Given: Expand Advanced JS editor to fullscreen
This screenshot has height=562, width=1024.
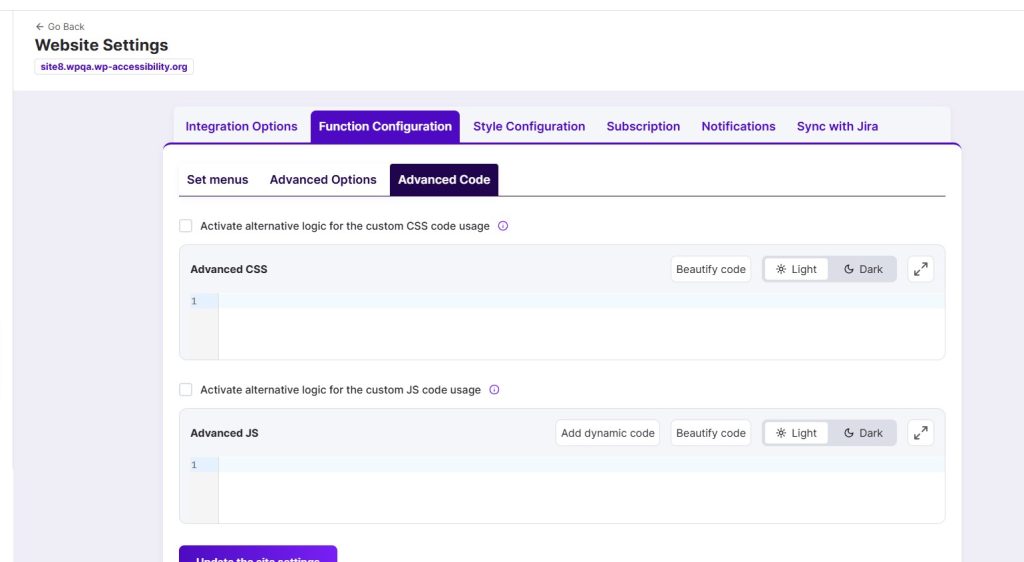Looking at the screenshot, I should coord(920,433).
